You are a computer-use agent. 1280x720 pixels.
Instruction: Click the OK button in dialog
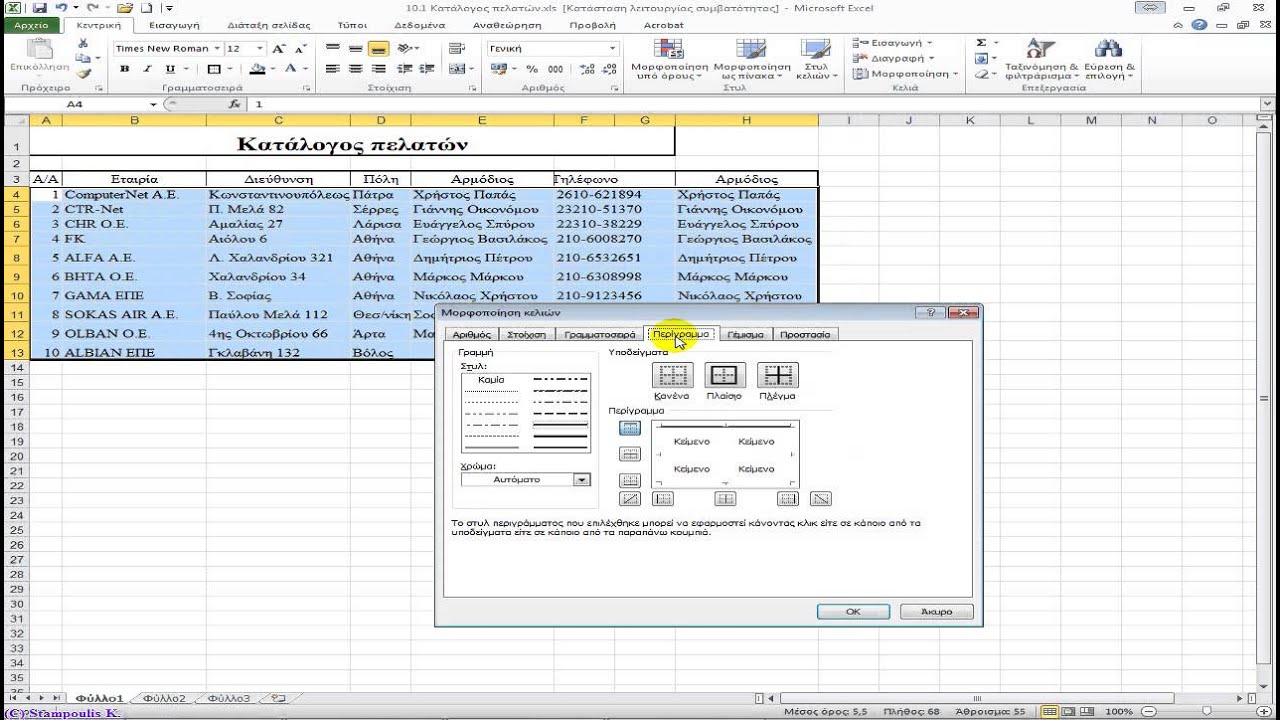point(853,611)
